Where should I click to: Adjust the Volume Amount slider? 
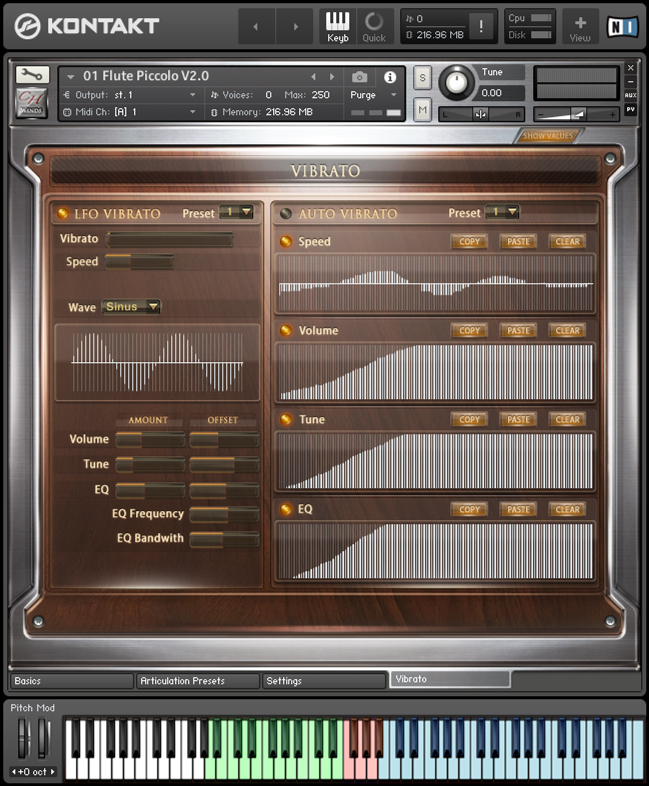(x=150, y=440)
